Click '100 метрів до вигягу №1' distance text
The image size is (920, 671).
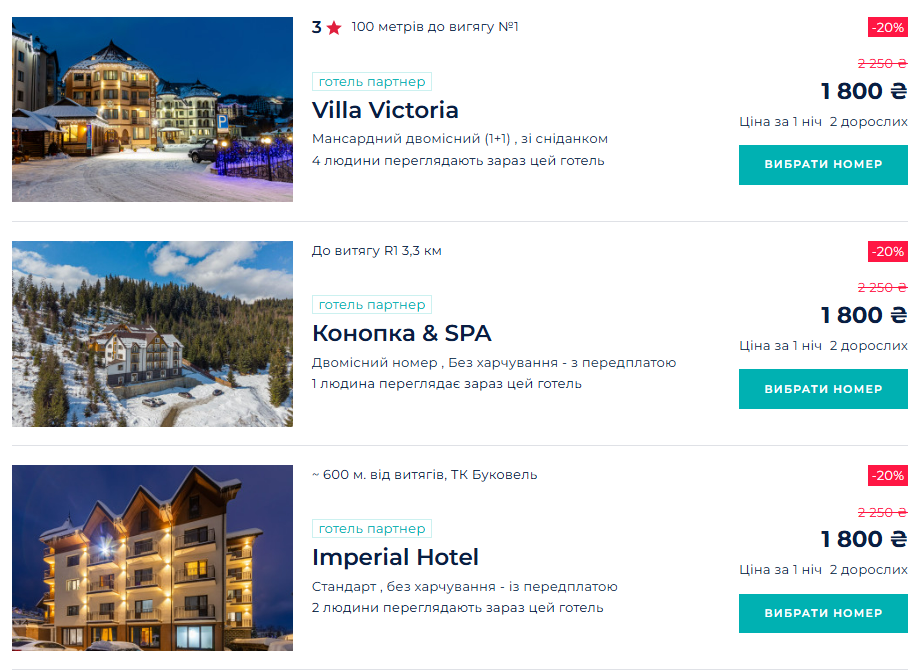[x=435, y=27]
